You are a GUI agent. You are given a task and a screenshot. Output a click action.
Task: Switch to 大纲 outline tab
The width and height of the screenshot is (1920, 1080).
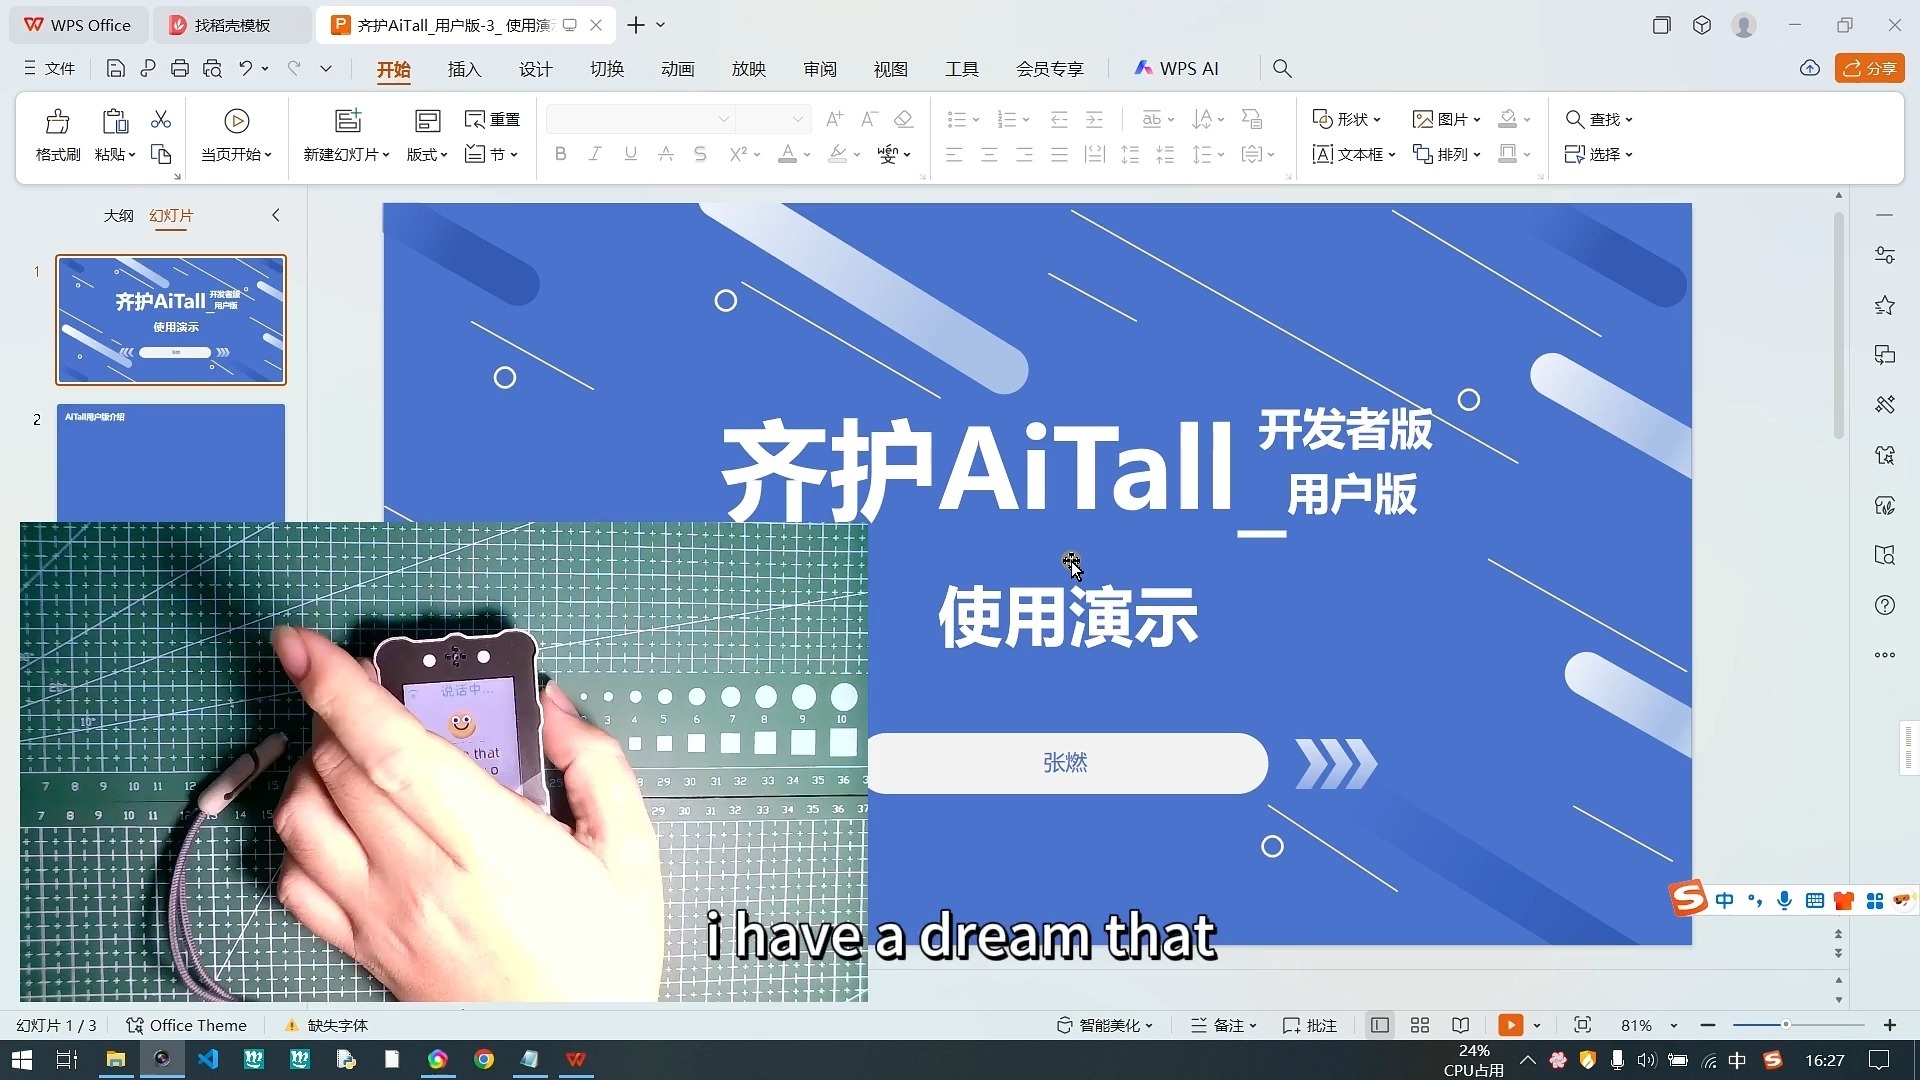pos(118,215)
